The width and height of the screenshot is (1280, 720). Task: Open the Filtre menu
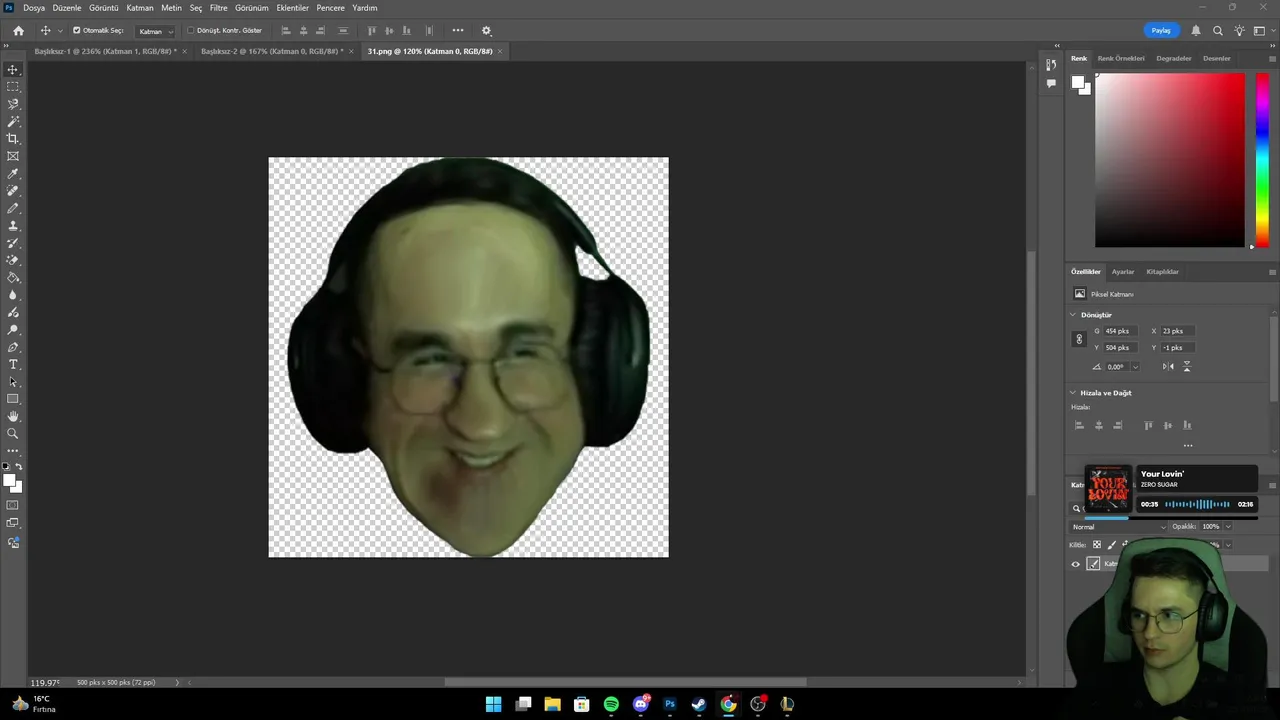pyautogui.click(x=219, y=8)
